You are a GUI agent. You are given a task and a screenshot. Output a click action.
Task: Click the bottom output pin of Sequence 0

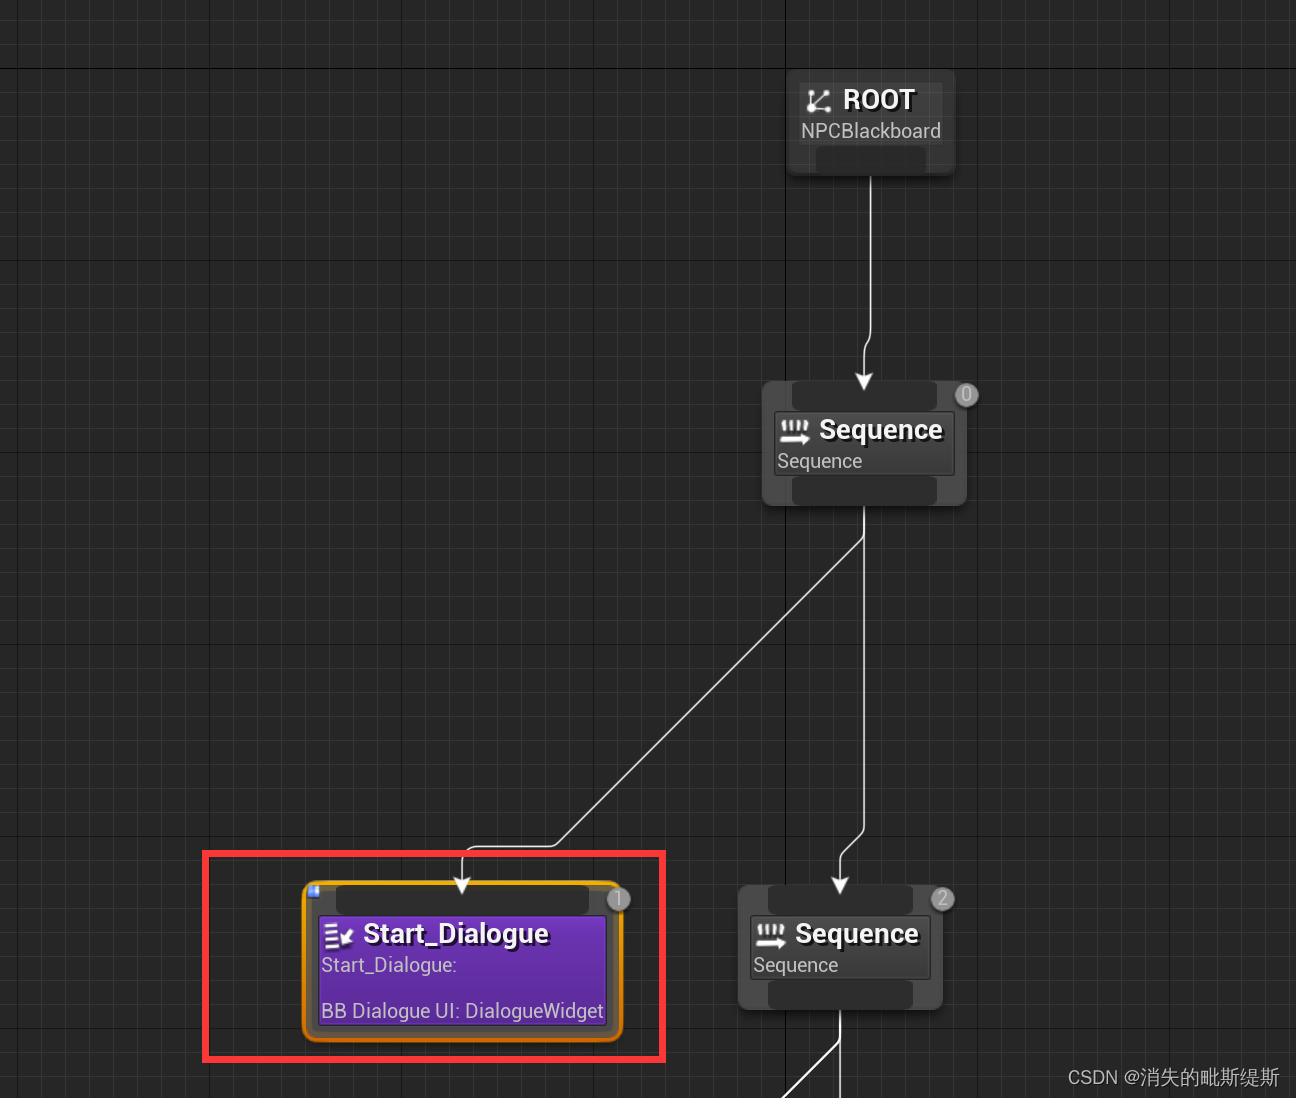(x=864, y=490)
